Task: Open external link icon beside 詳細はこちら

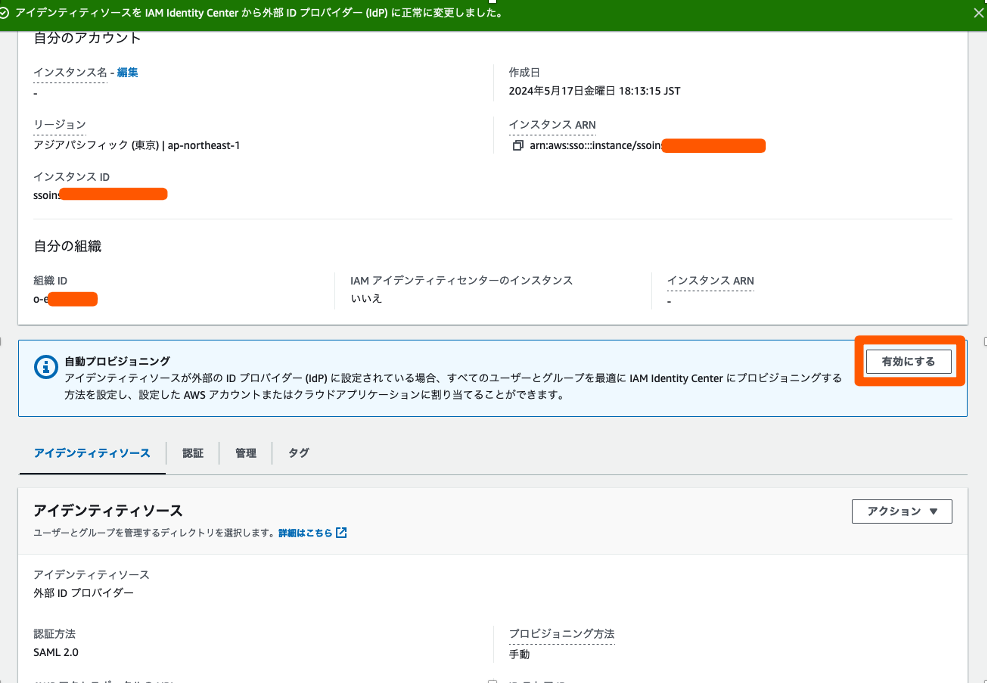Action: 341,533
